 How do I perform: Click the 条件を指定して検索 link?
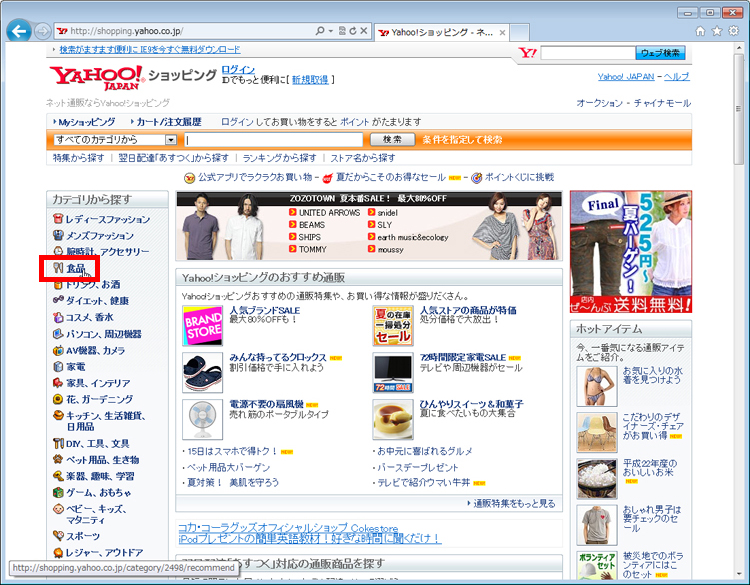(462, 140)
